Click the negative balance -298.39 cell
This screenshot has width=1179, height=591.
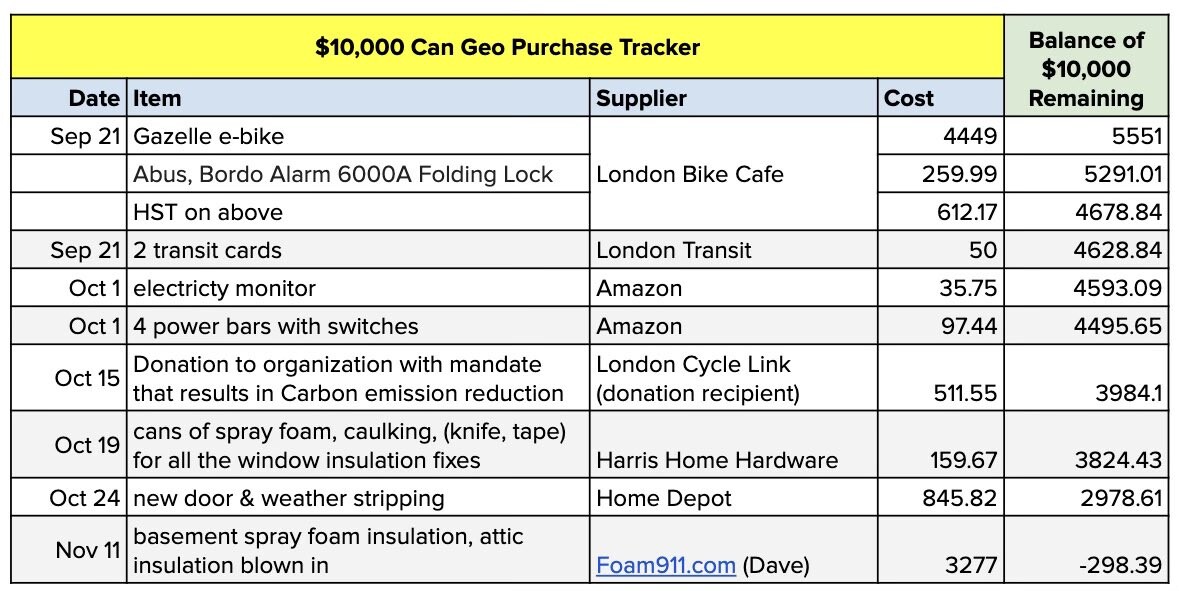coord(1121,566)
